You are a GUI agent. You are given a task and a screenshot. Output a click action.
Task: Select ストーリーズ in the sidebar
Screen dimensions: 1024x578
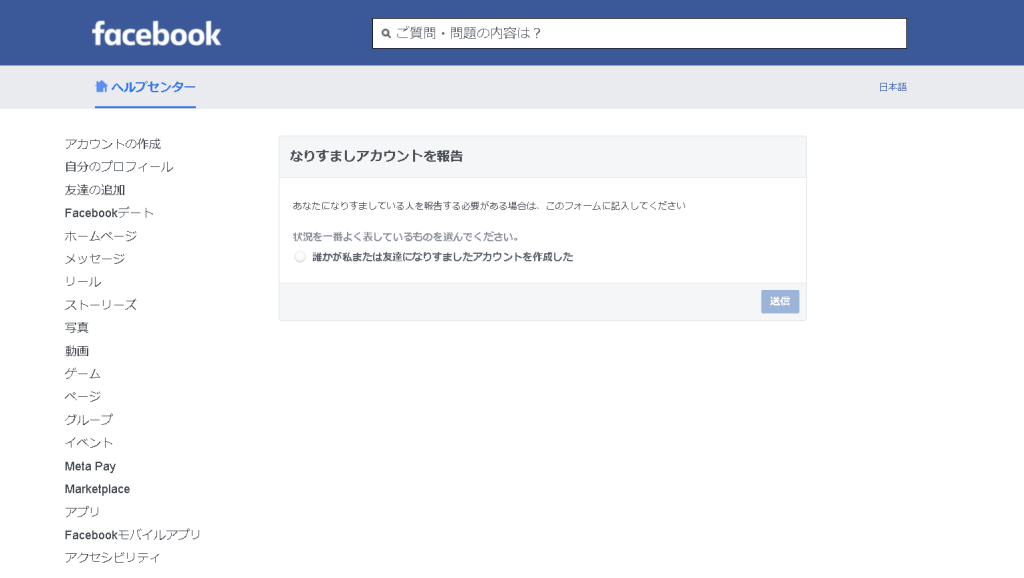101,305
